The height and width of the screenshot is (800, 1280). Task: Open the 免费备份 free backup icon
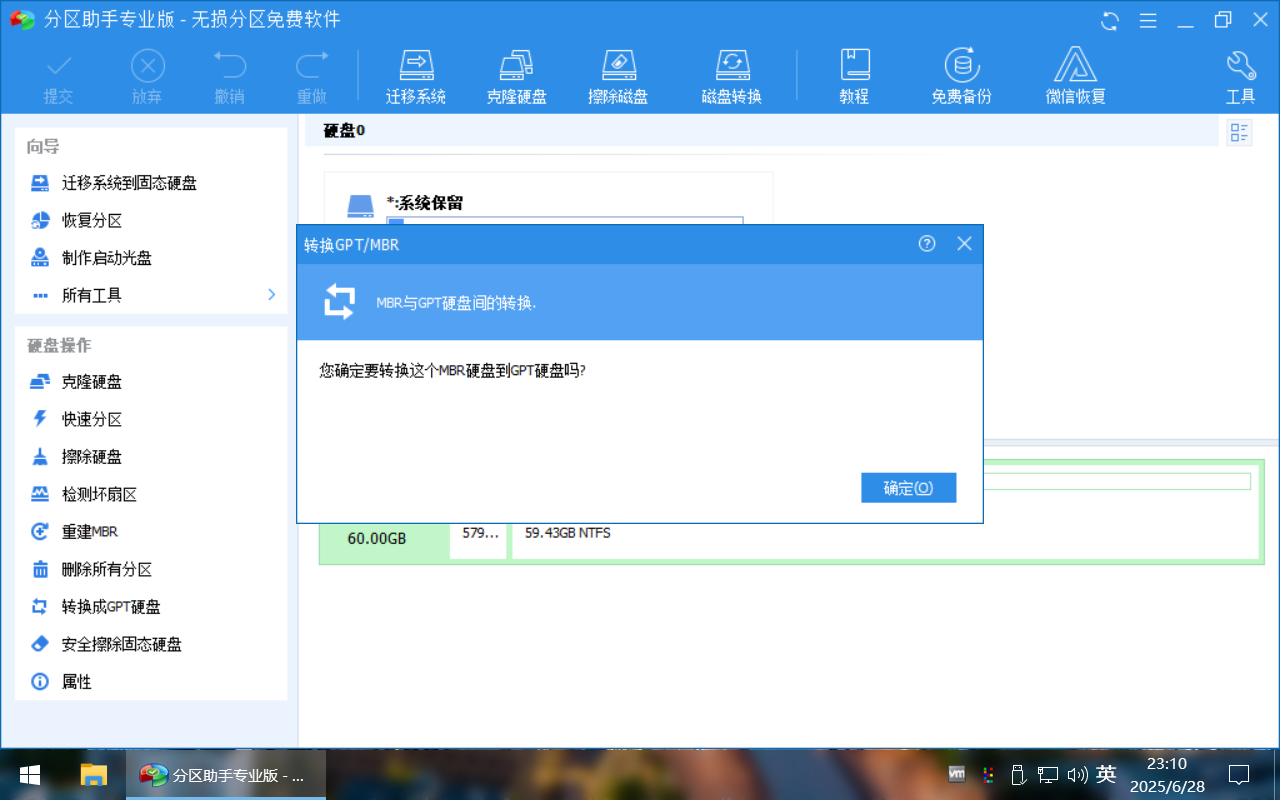(x=962, y=77)
